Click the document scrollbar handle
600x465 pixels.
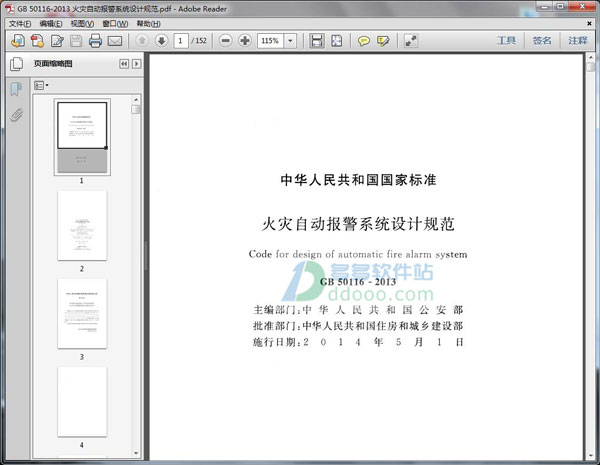coord(591,67)
